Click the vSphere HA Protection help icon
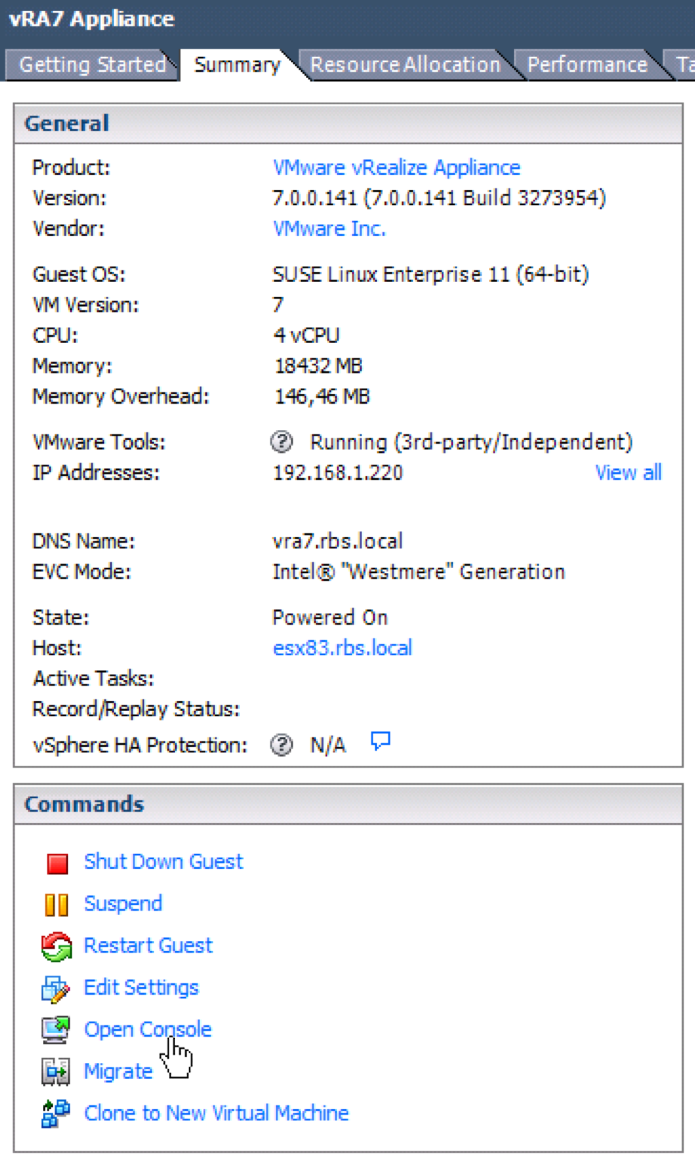 point(282,745)
